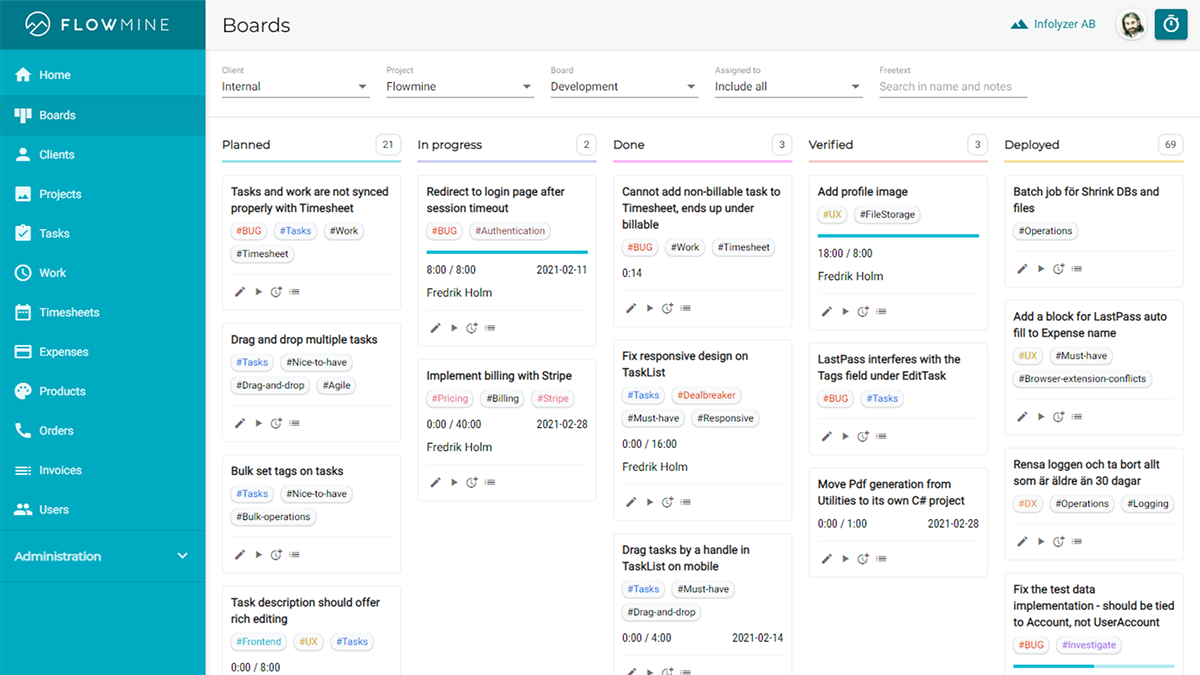Expand the Administration section
The width and height of the screenshot is (1200, 675).
pos(102,556)
